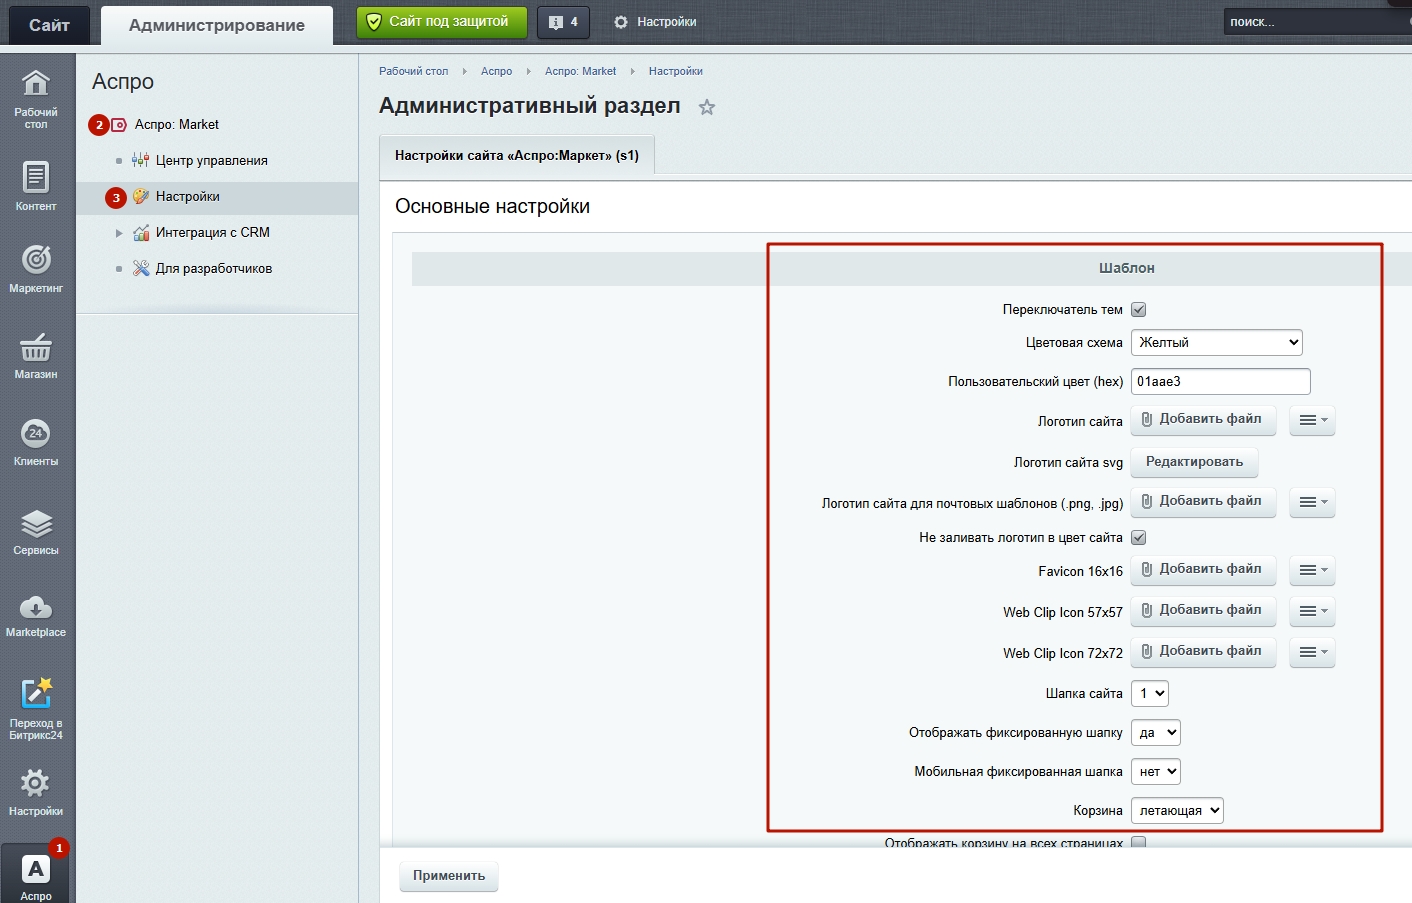Open Логотип сайта file options menu
Viewport: 1412px width, 903px height.
pos(1313,420)
